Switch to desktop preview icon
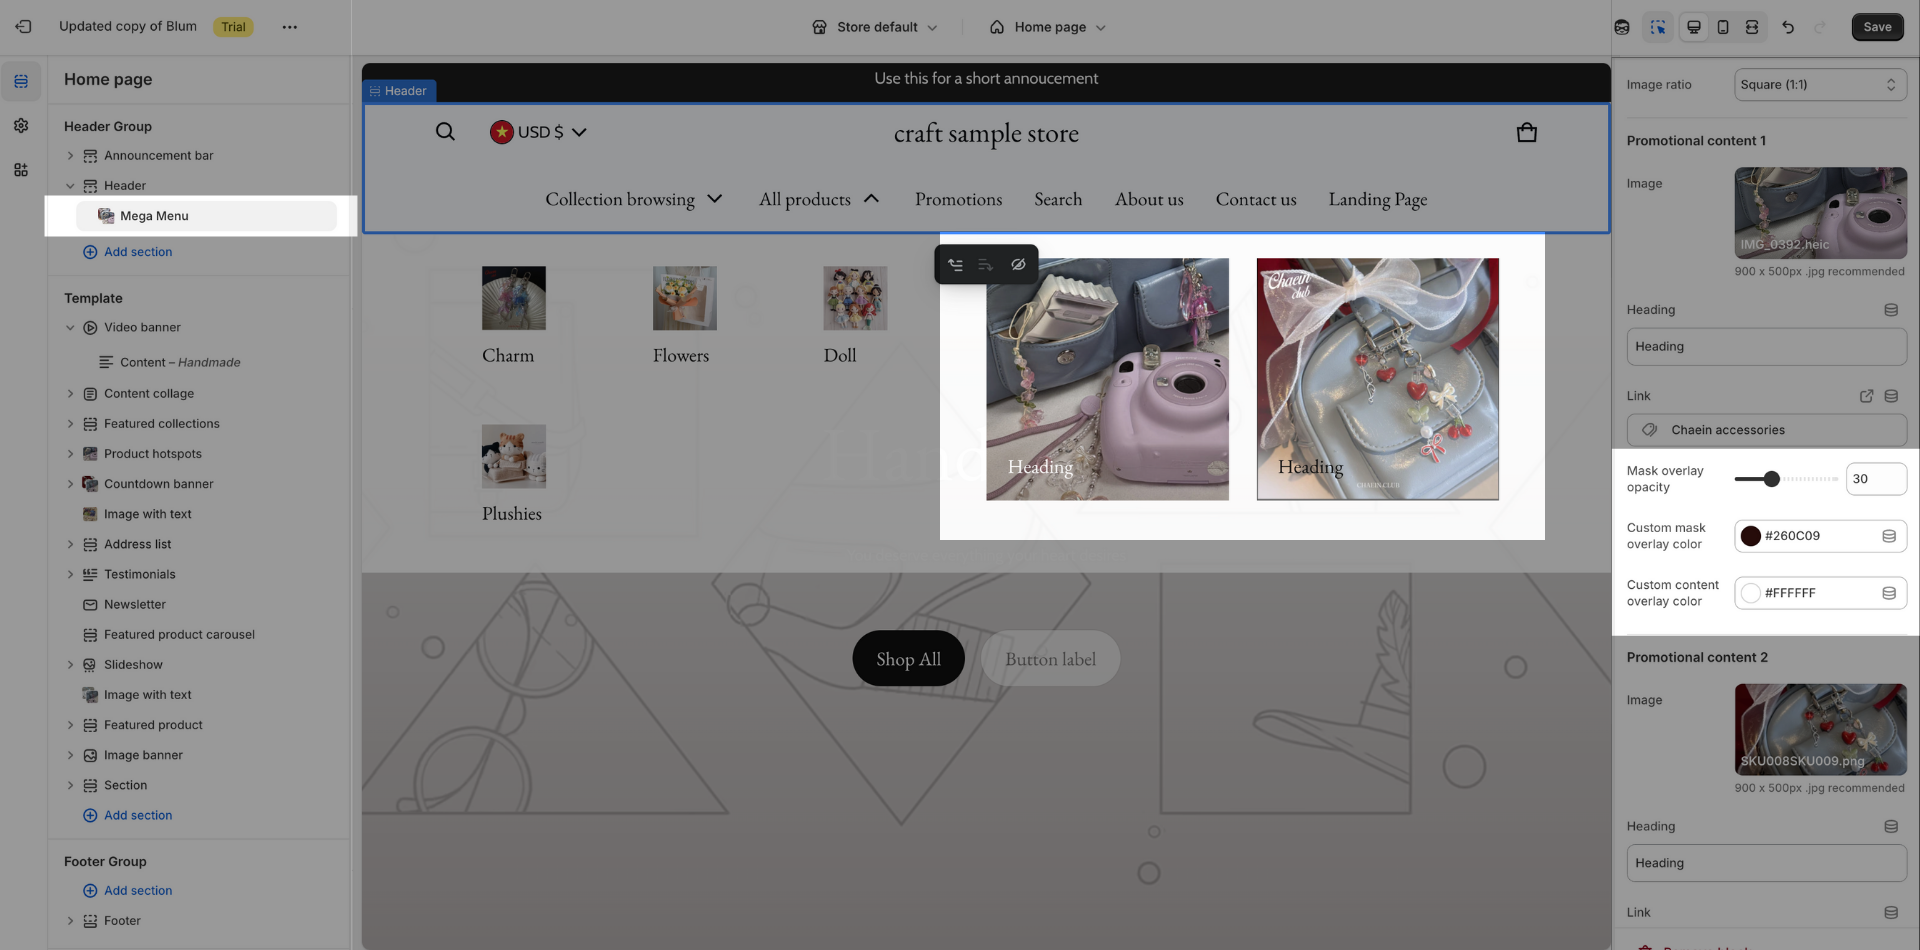This screenshot has width=1920, height=950. coord(1694,27)
